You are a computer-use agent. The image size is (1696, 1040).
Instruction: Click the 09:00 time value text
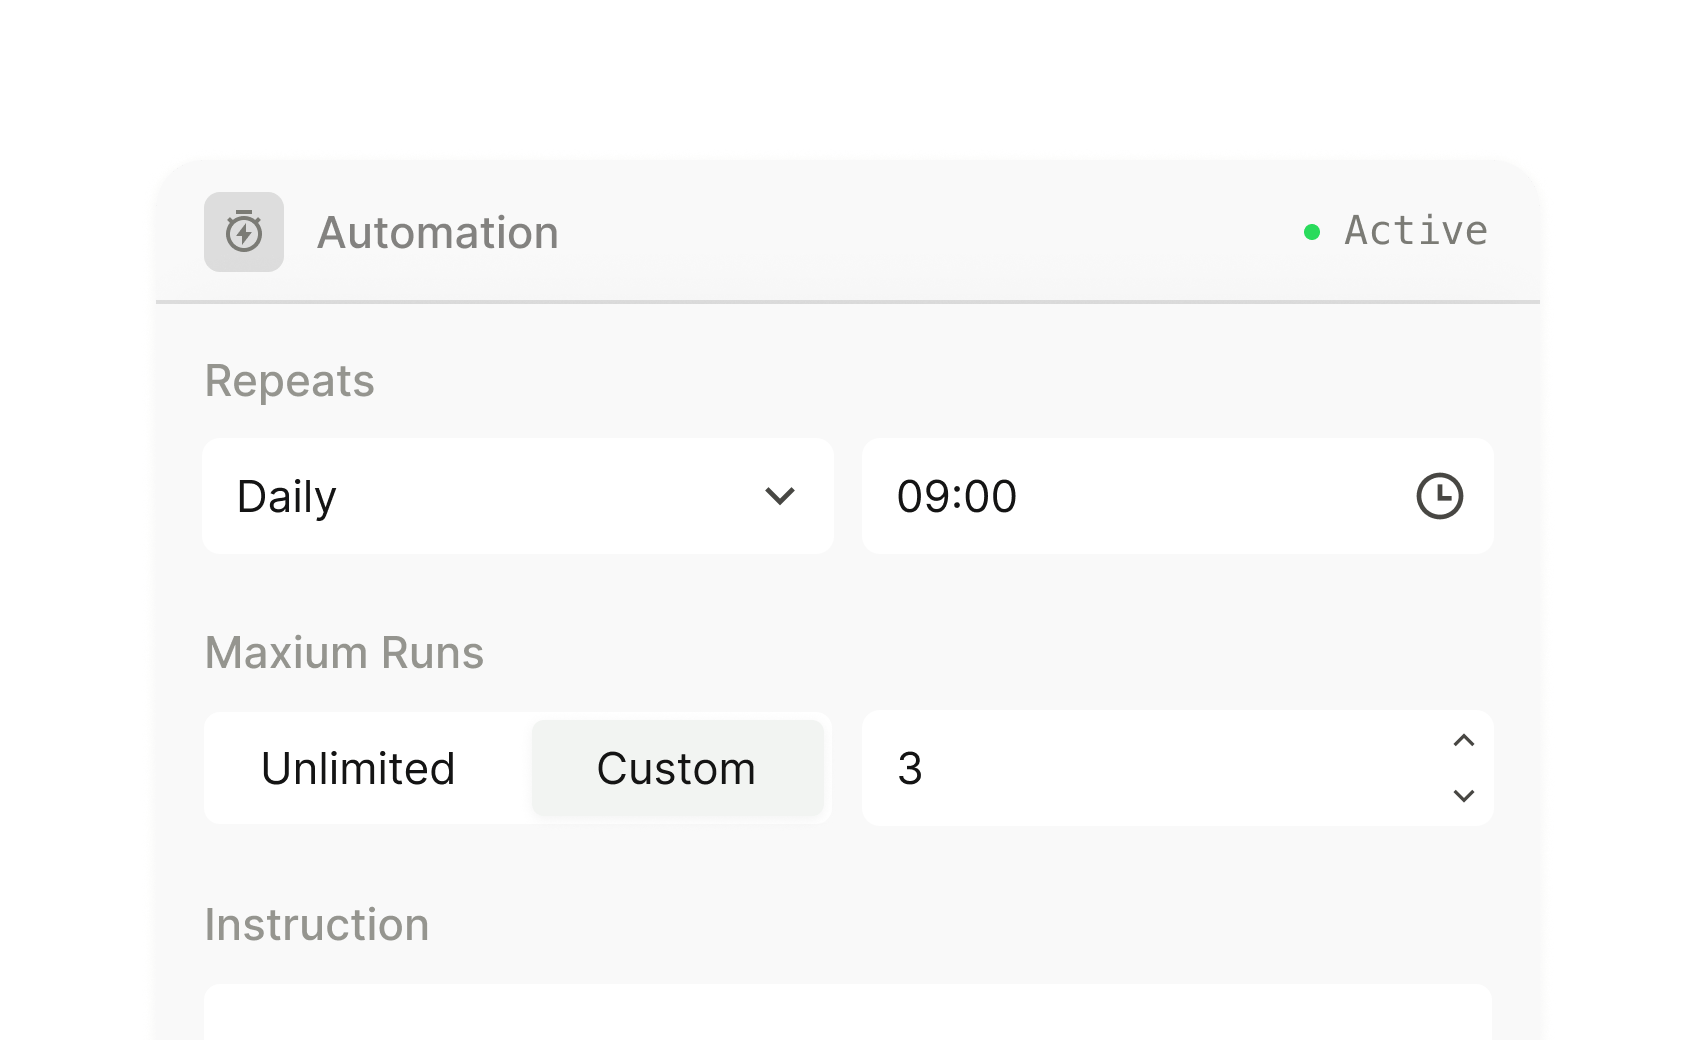(957, 496)
